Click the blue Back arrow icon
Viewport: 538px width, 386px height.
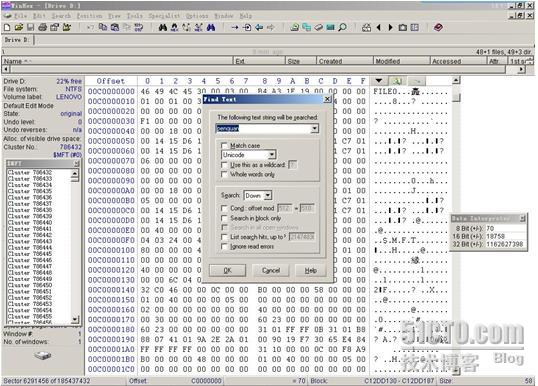click(x=259, y=27)
